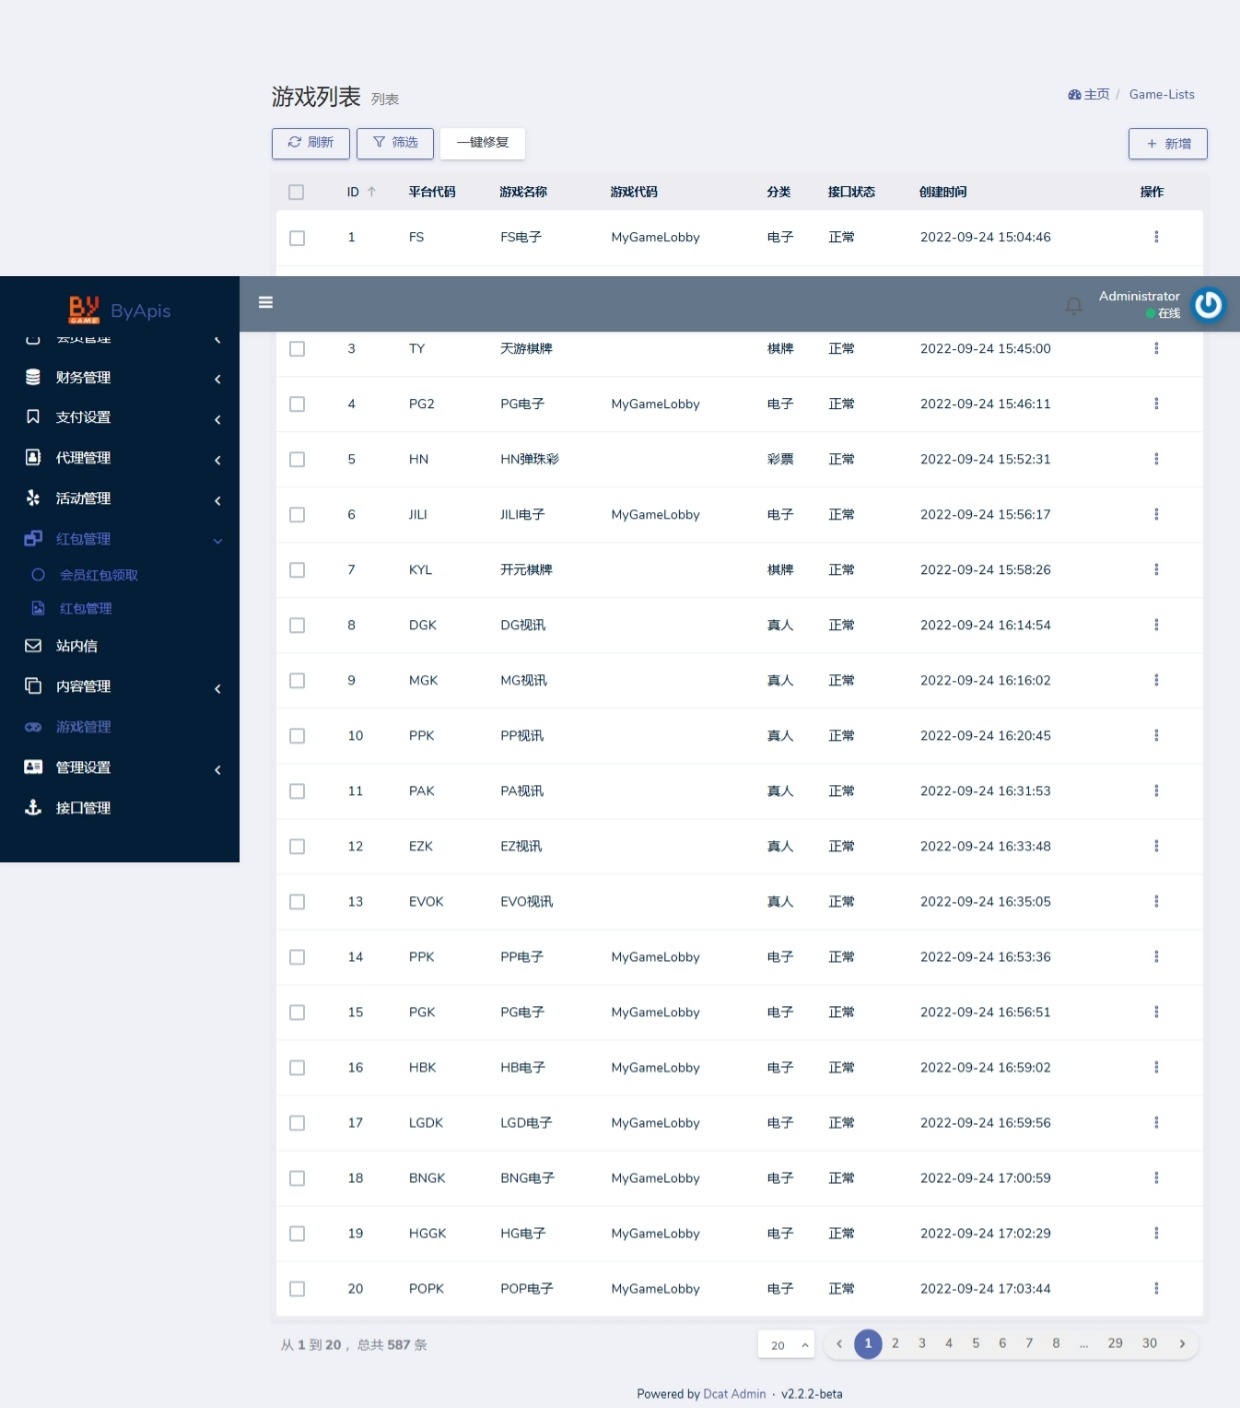The width and height of the screenshot is (1240, 1408).
Task: Select the checkbox for row ID 13
Action: click(297, 902)
